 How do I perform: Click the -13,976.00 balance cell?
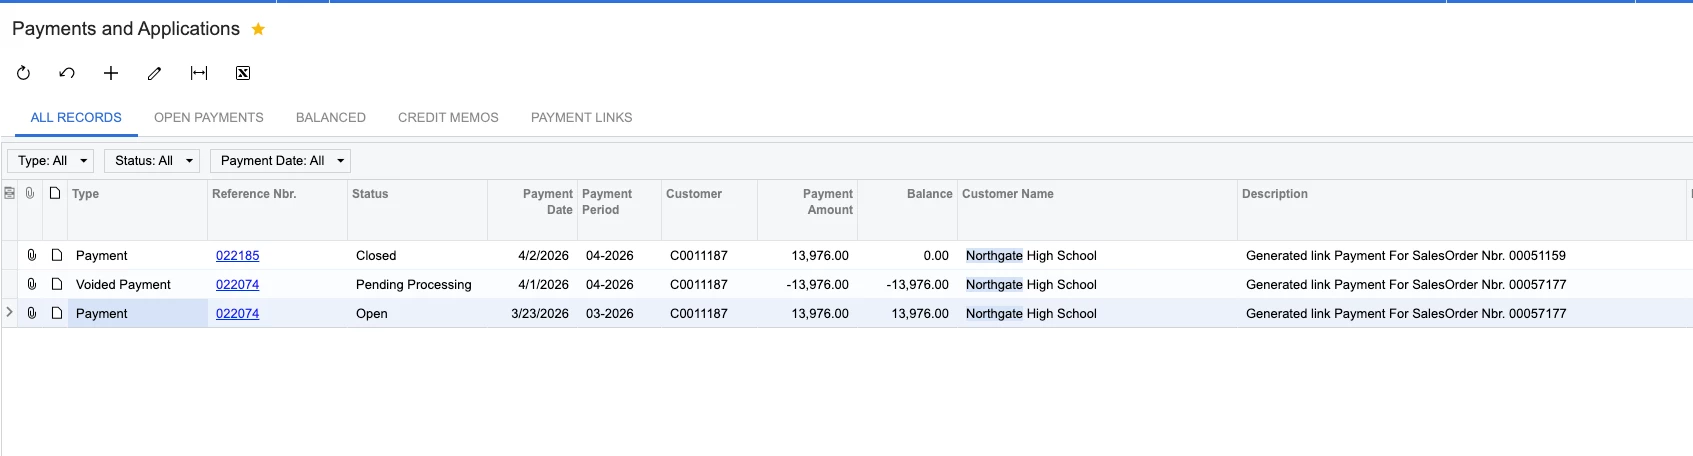(x=907, y=284)
